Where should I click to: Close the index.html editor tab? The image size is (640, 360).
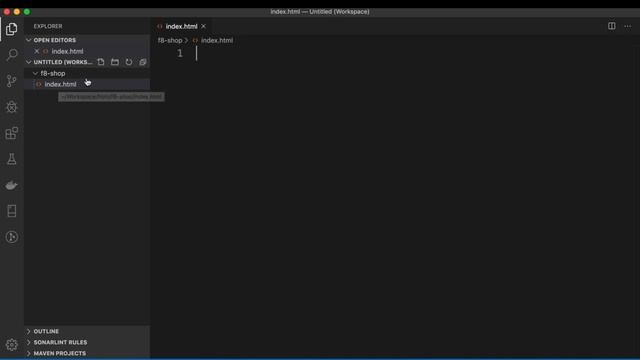coord(203,26)
